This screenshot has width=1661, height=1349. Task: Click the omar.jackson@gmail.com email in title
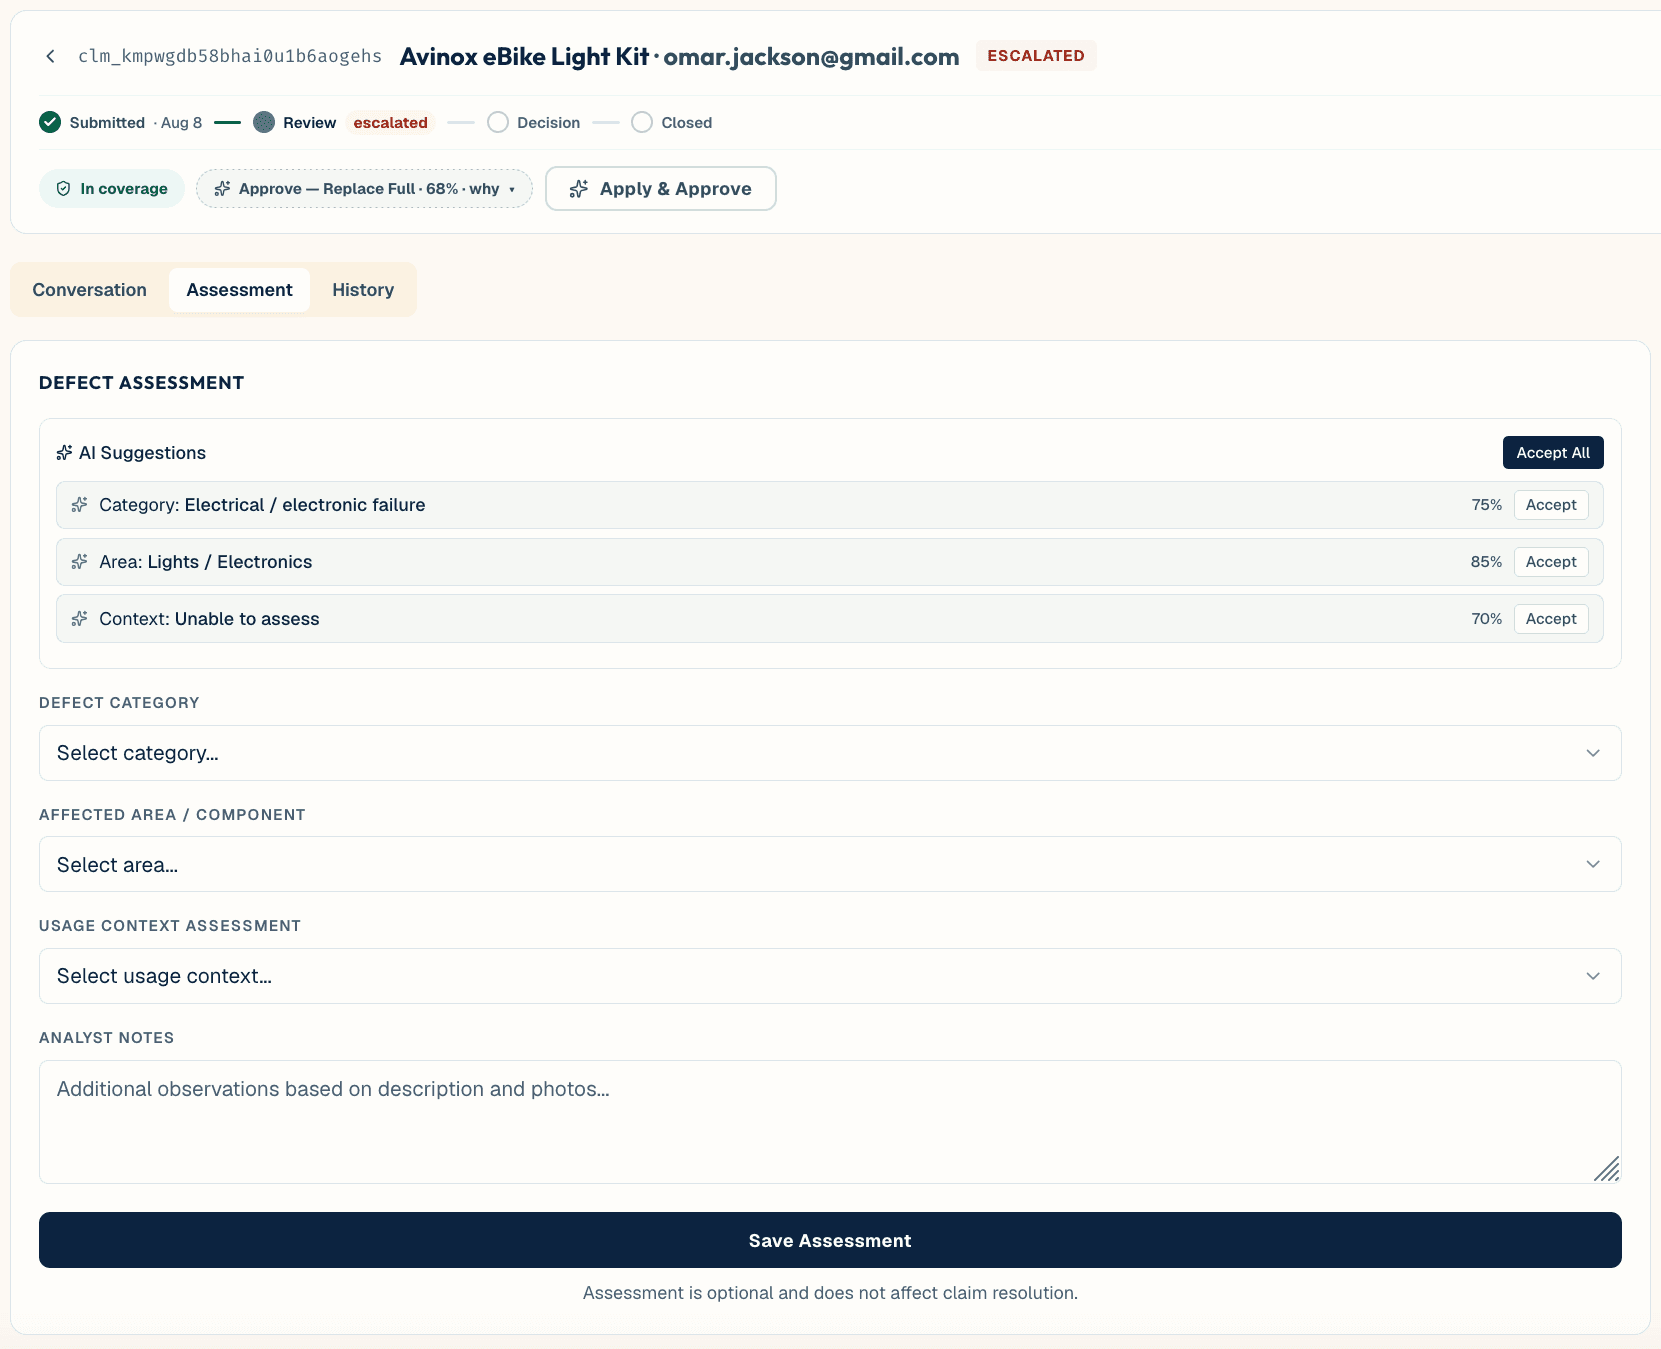point(812,57)
